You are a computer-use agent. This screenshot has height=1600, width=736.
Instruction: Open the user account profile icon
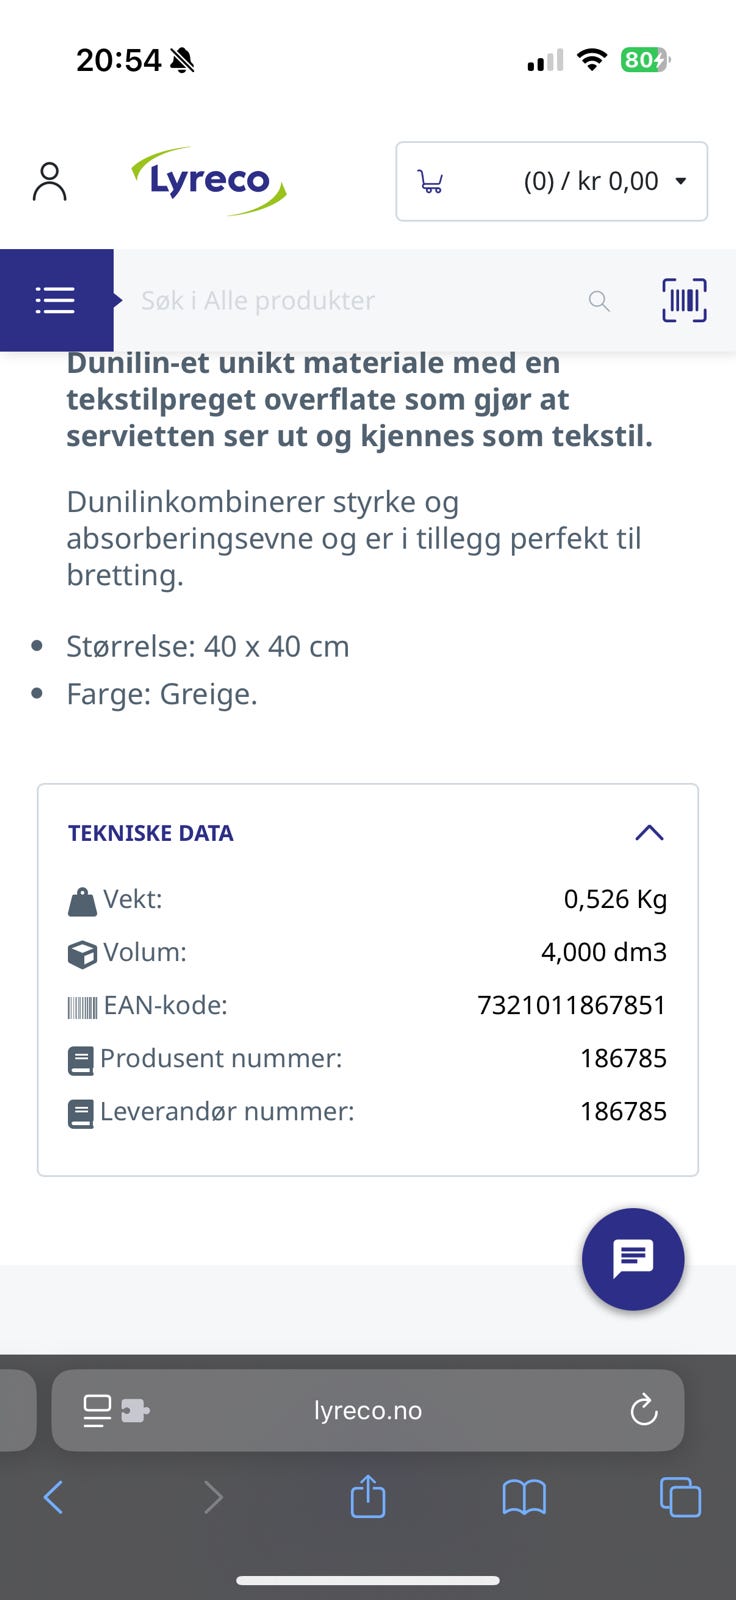(49, 182)
